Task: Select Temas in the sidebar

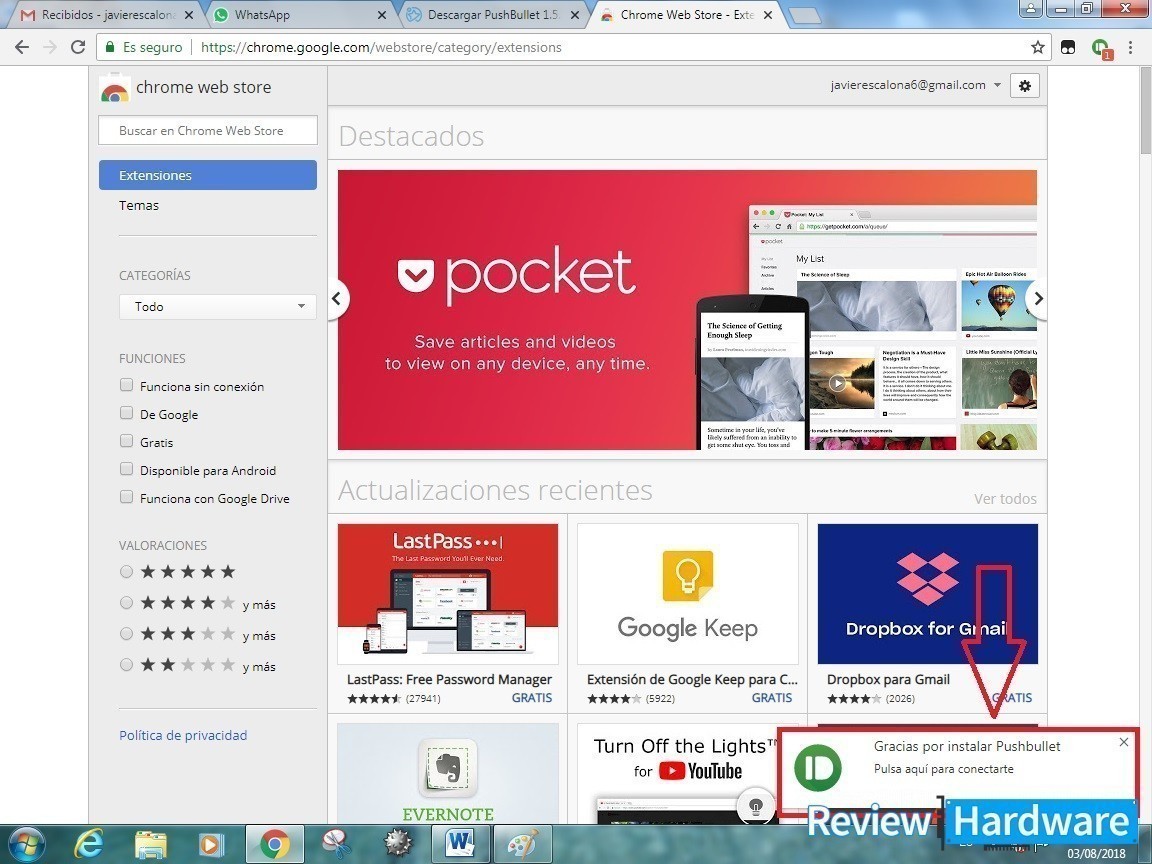Action: [x=139, y=206]
